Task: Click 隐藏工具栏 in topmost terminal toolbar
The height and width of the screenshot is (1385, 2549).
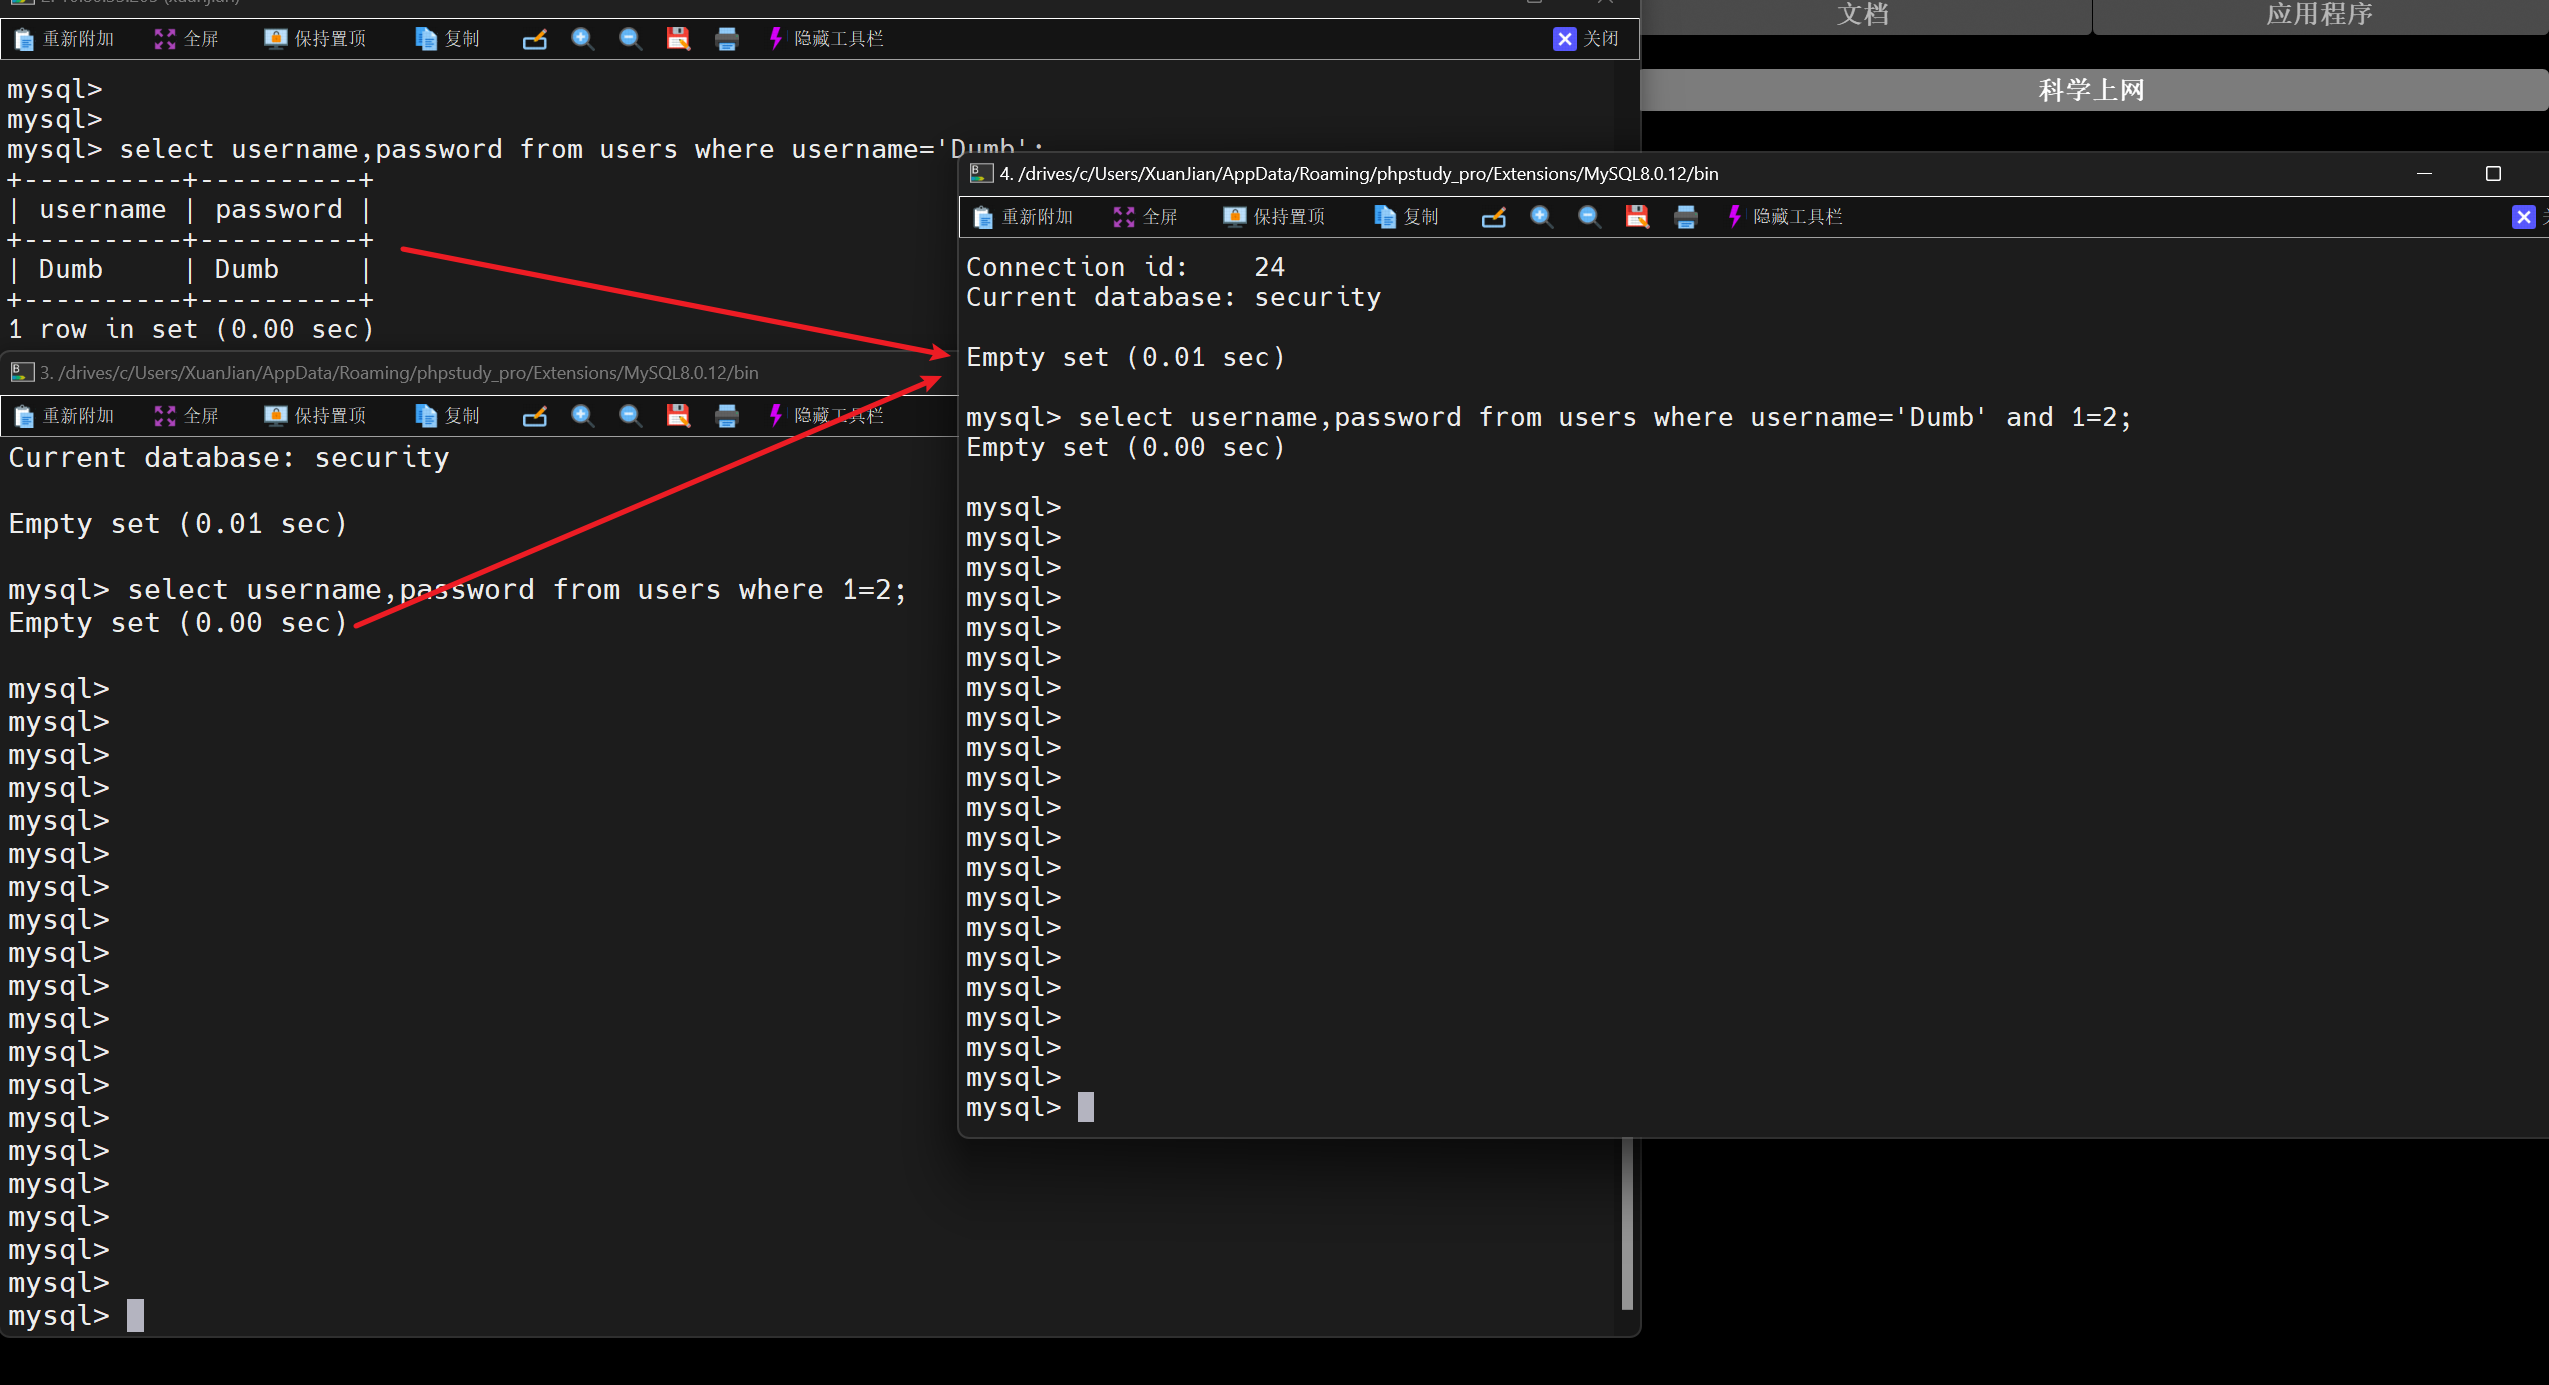Action: click(826, 39)
